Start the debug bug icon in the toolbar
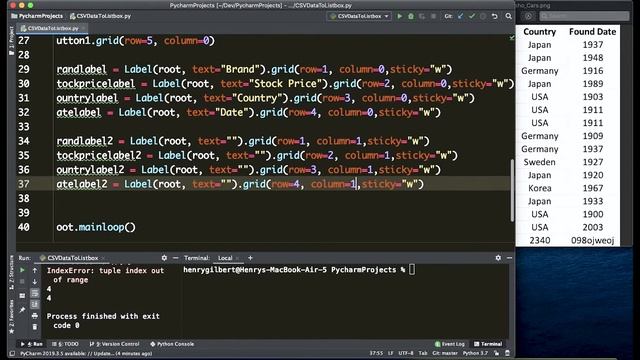 tap(411, 16)
